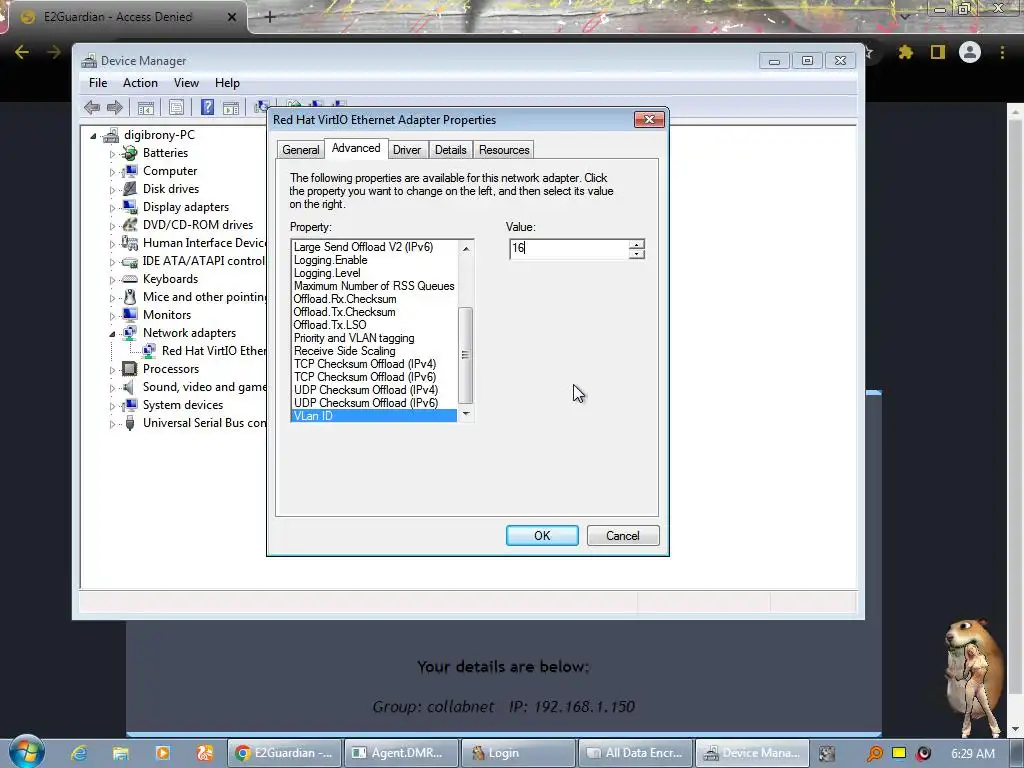Click the Keyboards device icon

(x=130, y=279)
